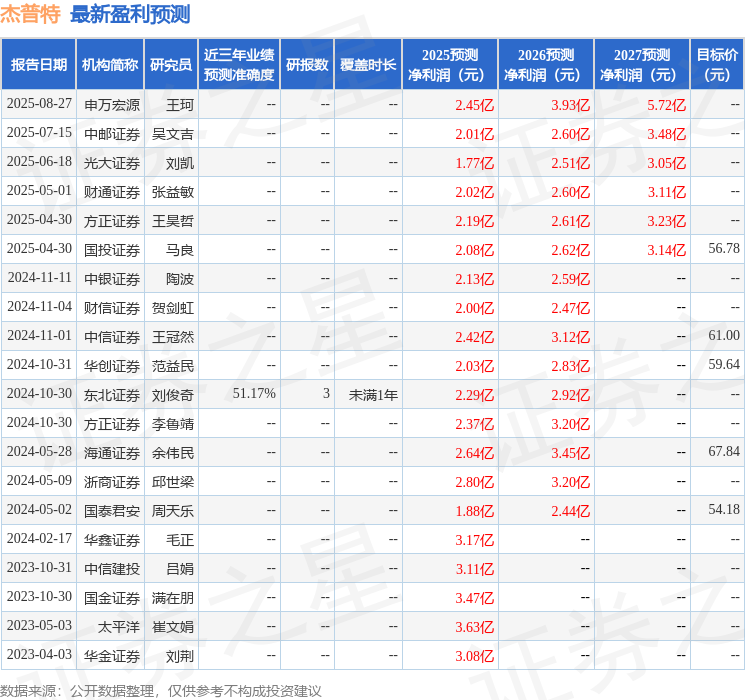Select the 研究员 column header
The height and width of the screenshot is (700, 745).
pyautogui.click(x=171, y=65)
